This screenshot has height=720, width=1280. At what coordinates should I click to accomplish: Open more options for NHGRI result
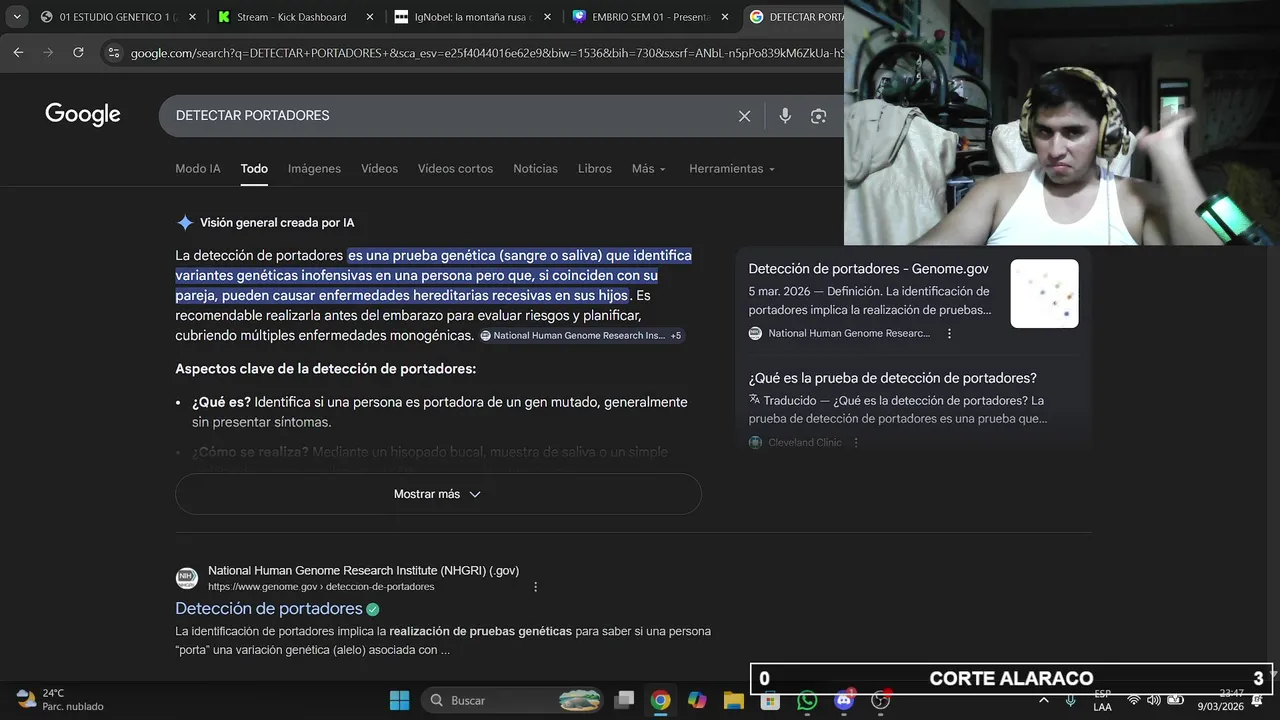(536, 587)
